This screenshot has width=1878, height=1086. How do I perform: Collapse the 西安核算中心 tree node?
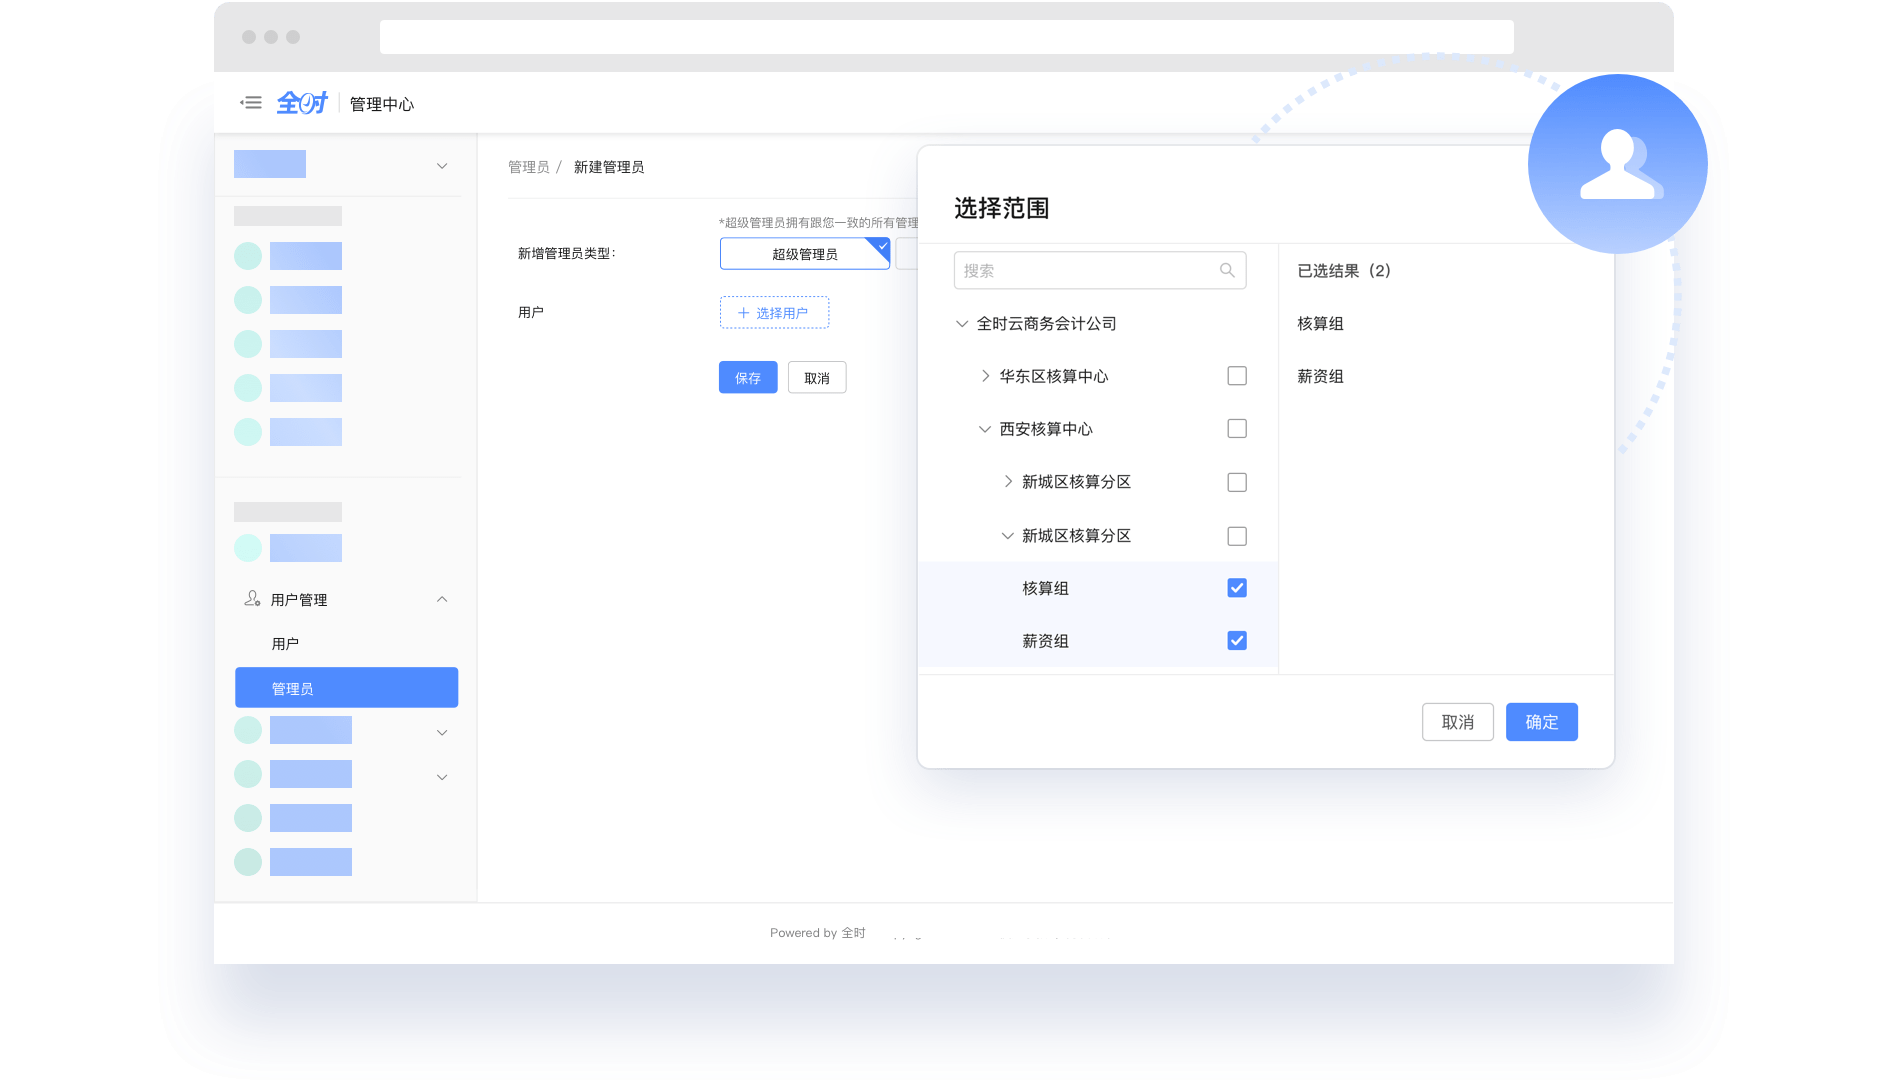click(985, 429)
